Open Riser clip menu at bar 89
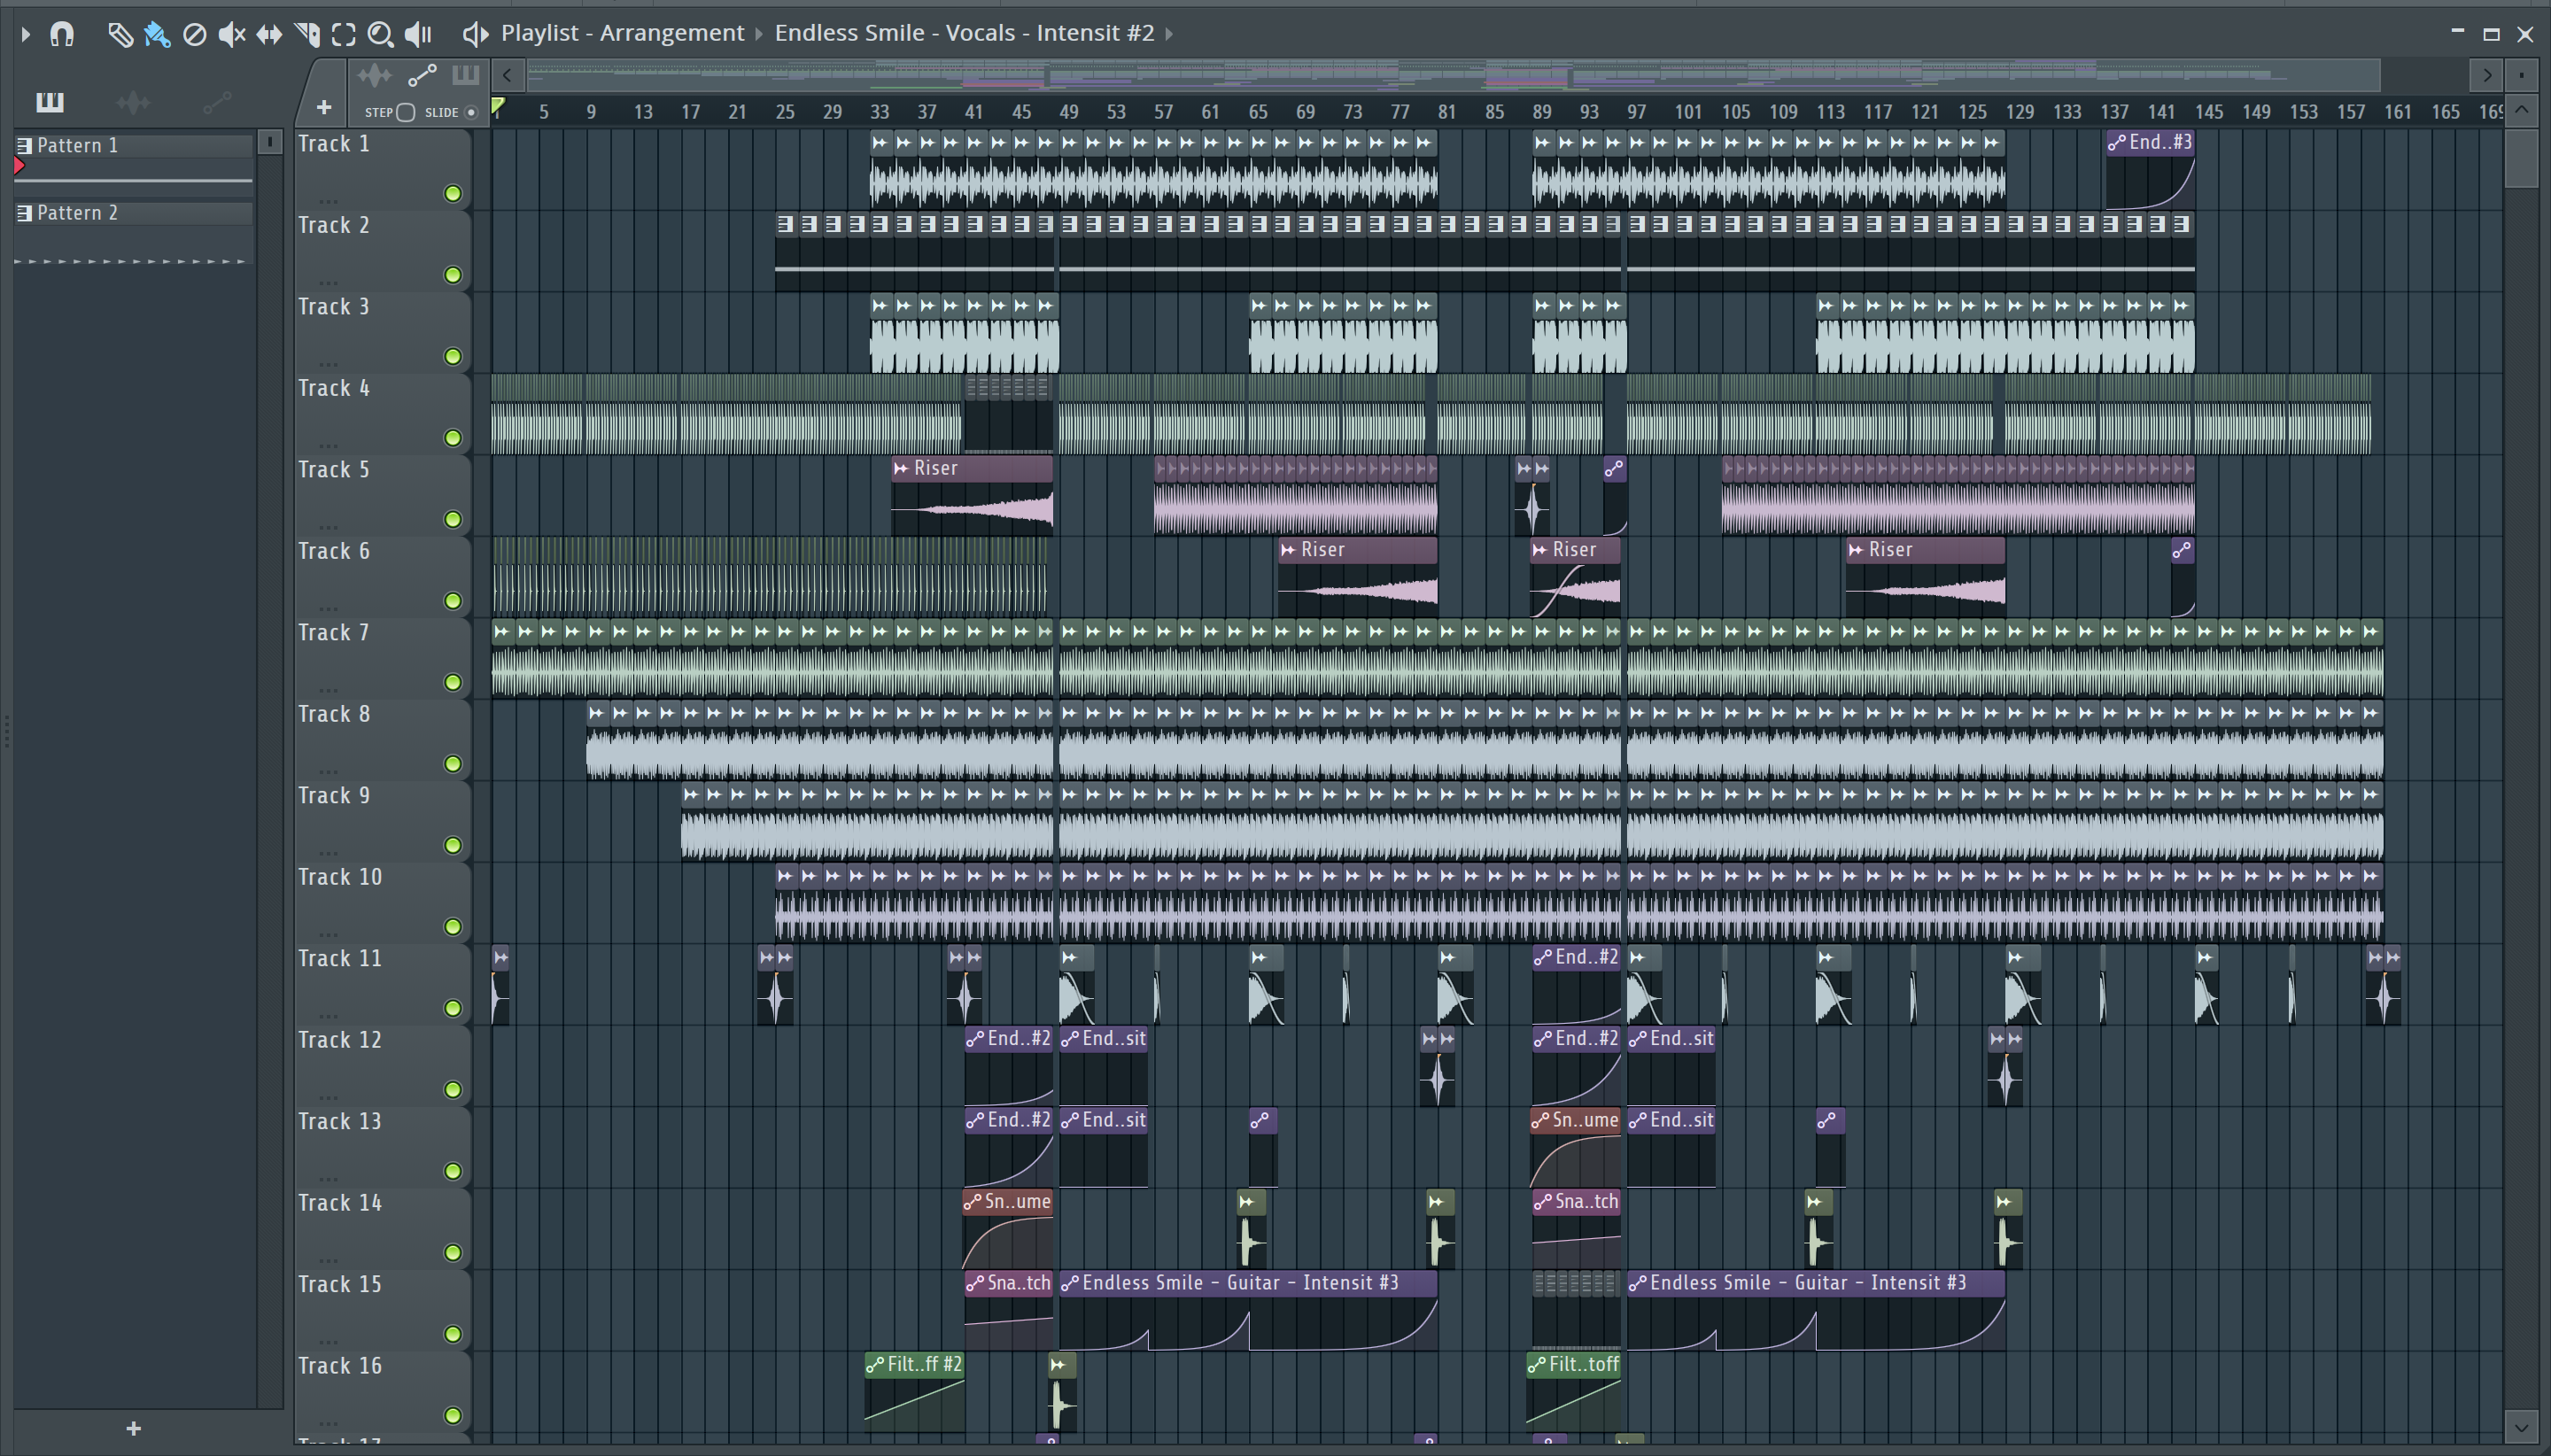Screen dimensions: 2551x1456 tap(1540, 550)
